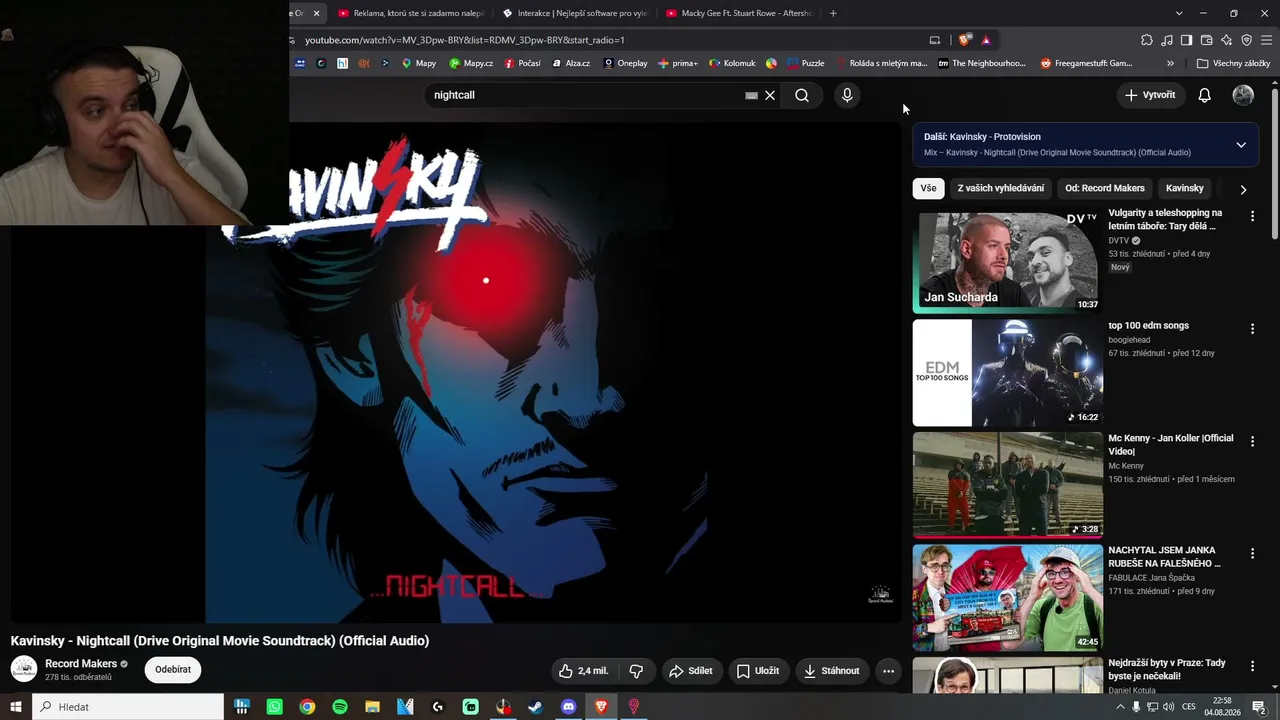
Task: Click the Odebírat subscribe button
Action: pyautogui.click(x=173, y=670)
